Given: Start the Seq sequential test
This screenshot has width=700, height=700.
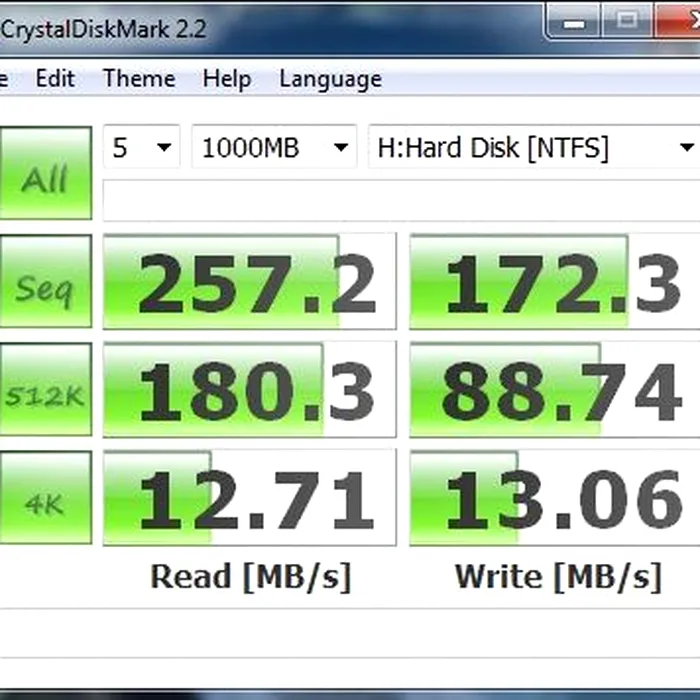Looking at the screenshot, I should point(46,281).
